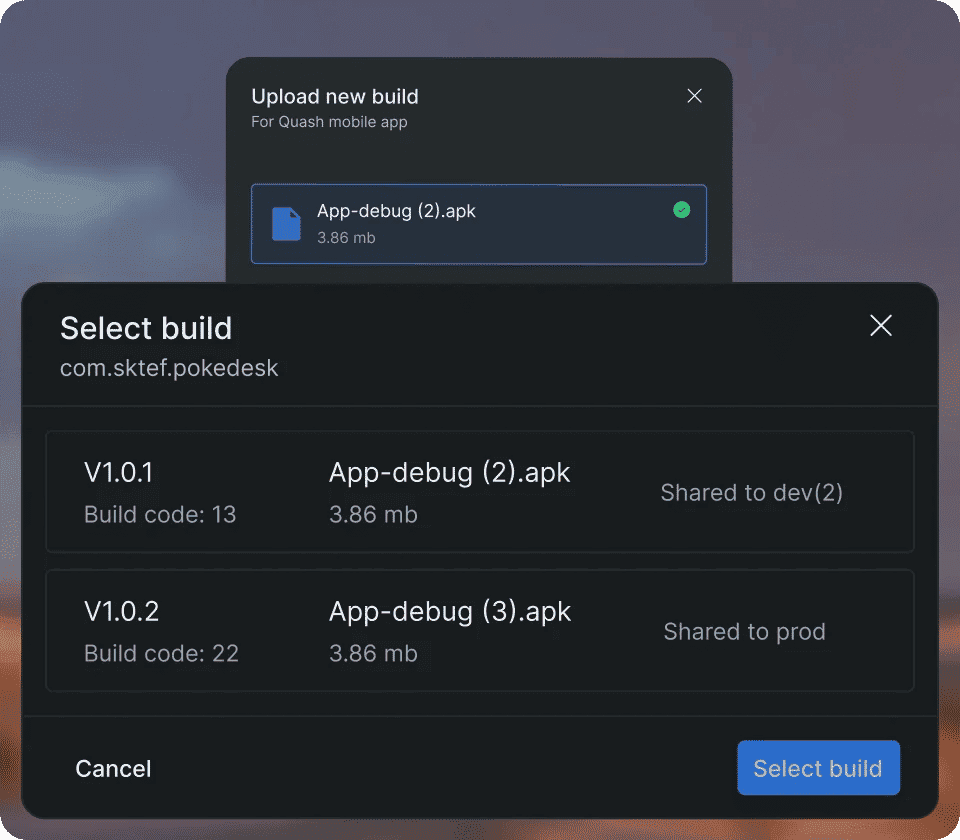Screen dimensions: 960x840
Task: Click the App-debug (2).apk file card
Action: [x=479, y=224]
